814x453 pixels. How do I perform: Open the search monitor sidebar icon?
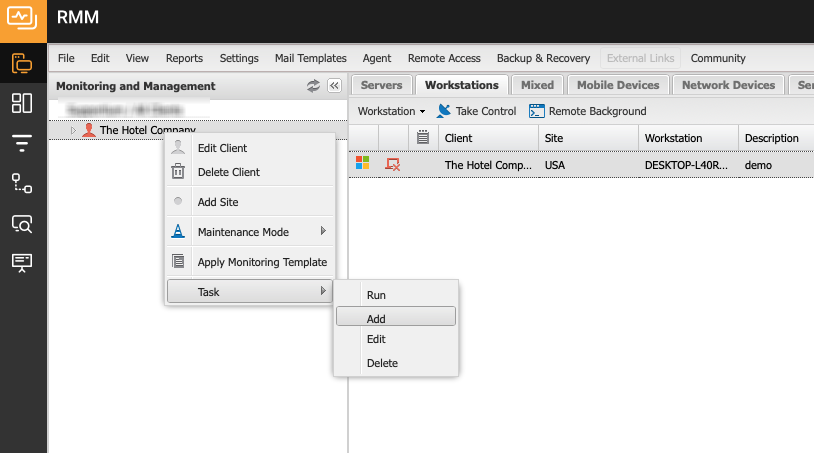coord(22,224)
